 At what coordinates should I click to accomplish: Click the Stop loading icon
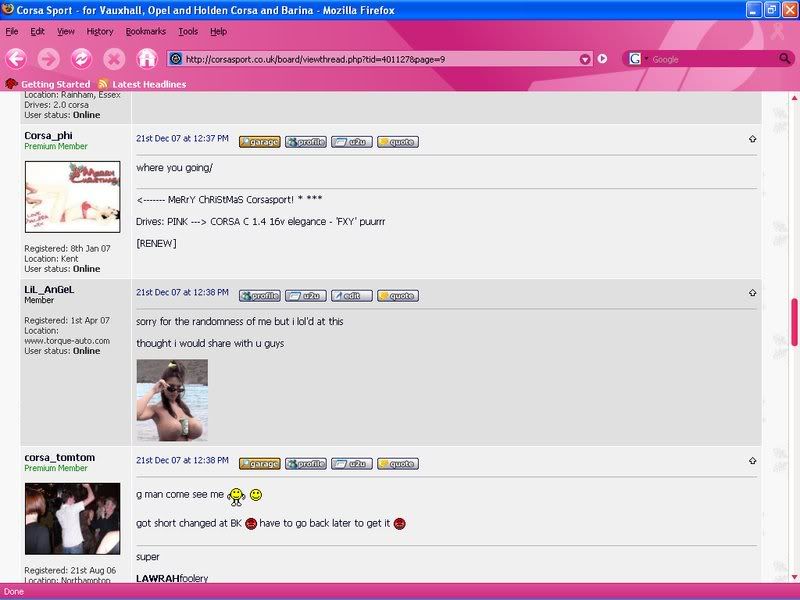[114, 58]
